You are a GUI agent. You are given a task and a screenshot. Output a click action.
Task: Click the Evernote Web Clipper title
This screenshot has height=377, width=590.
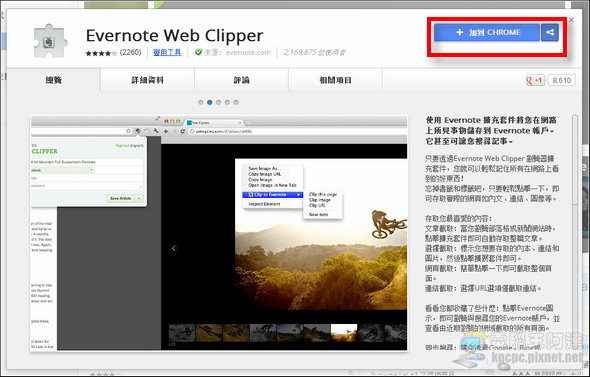pyautogui.click(x=174, y=35)
